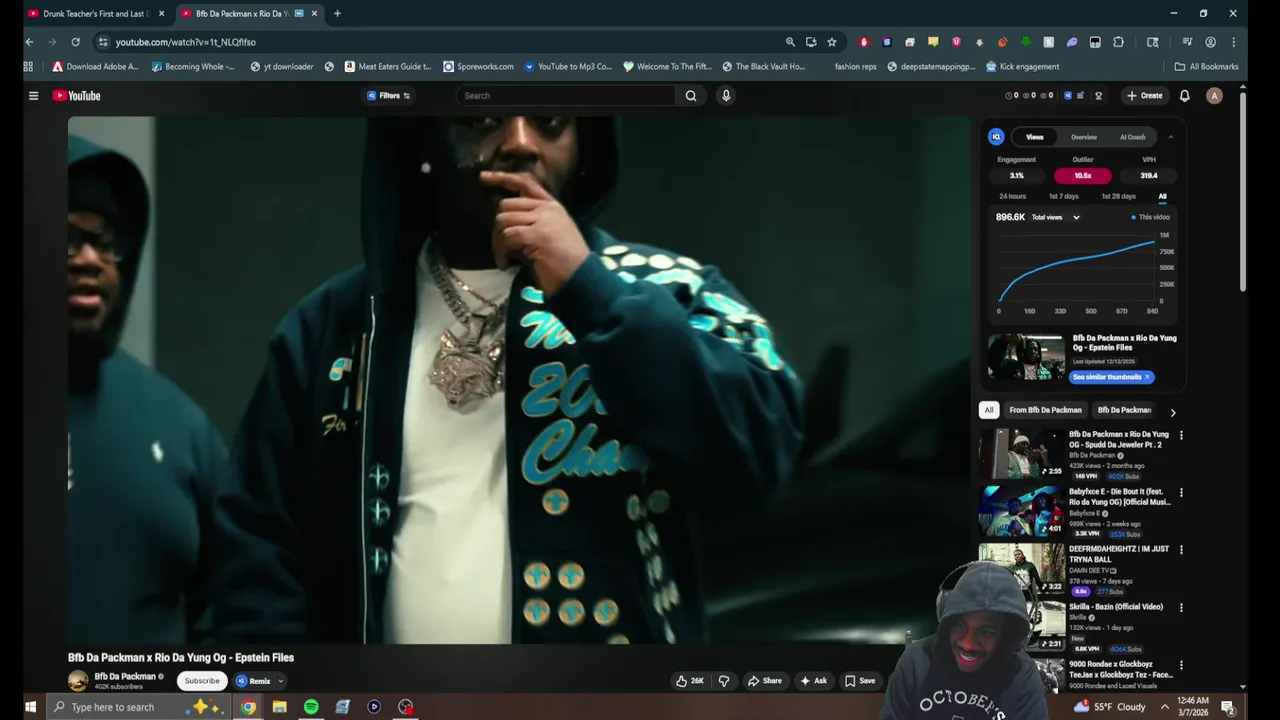1280x720 pixels.
Task: Open the YouTube guide hamburger menu
Action: click(33, 96)
